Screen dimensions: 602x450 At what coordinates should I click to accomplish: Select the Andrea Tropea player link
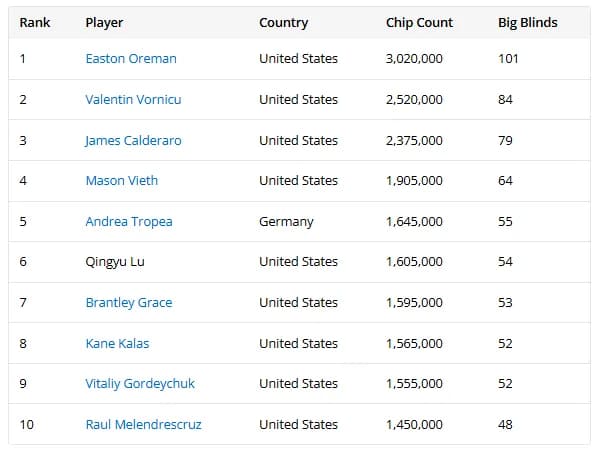pyautogui.click(x=129, y=222)
